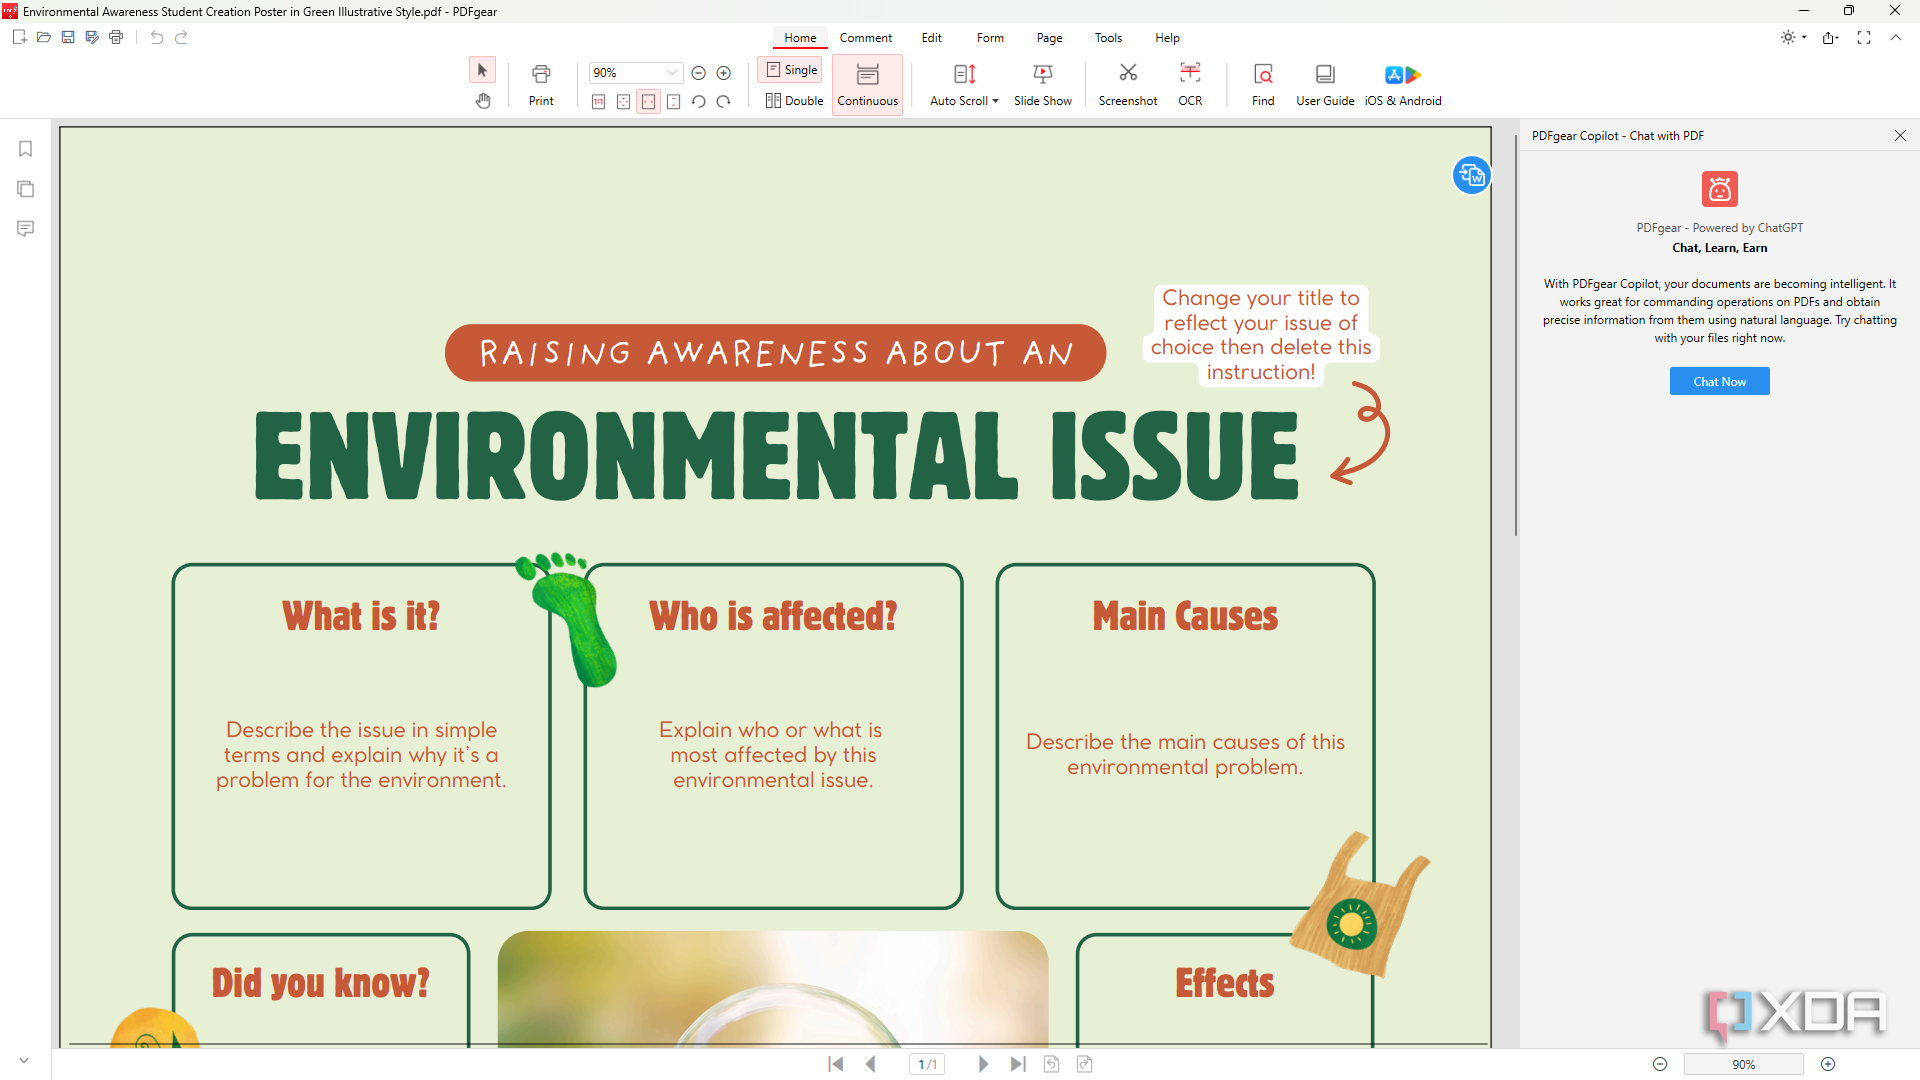Open the bookmarks sidebar panel

26,149
